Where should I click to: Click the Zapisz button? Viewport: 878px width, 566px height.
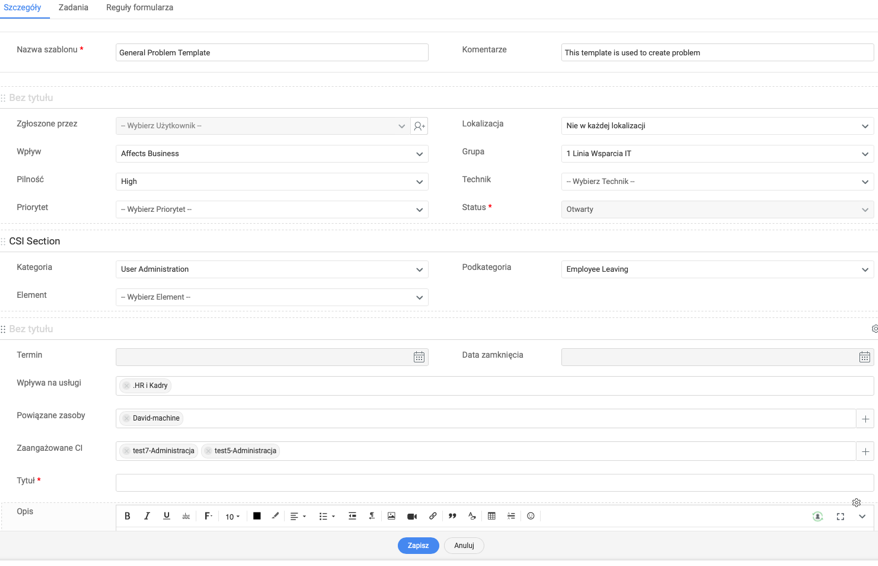pos(418,545)
